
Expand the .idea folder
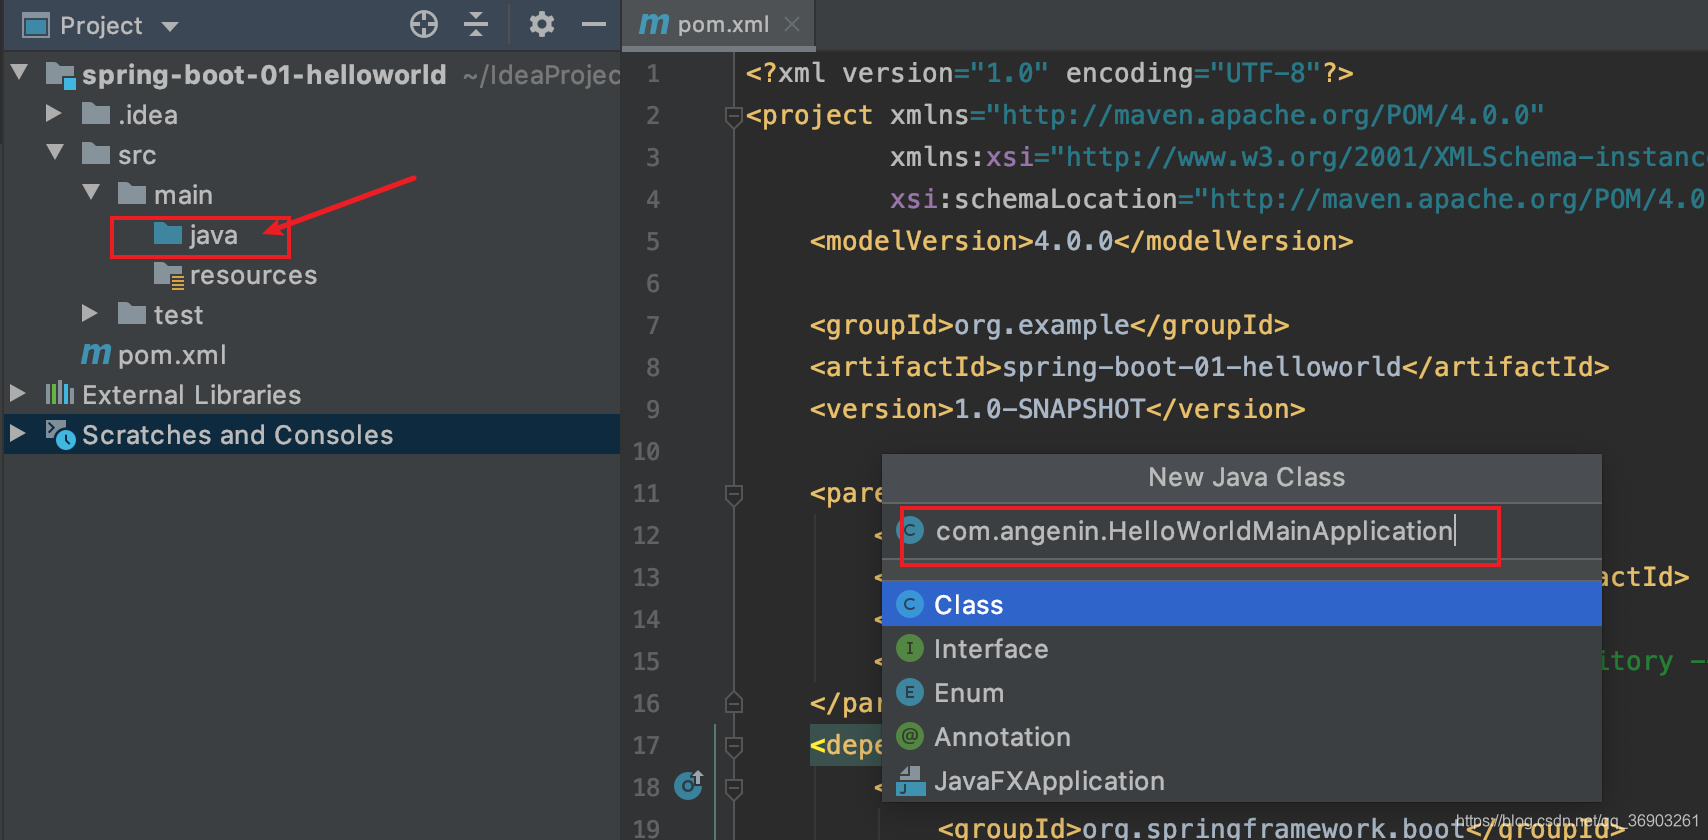tap(54, 114)
